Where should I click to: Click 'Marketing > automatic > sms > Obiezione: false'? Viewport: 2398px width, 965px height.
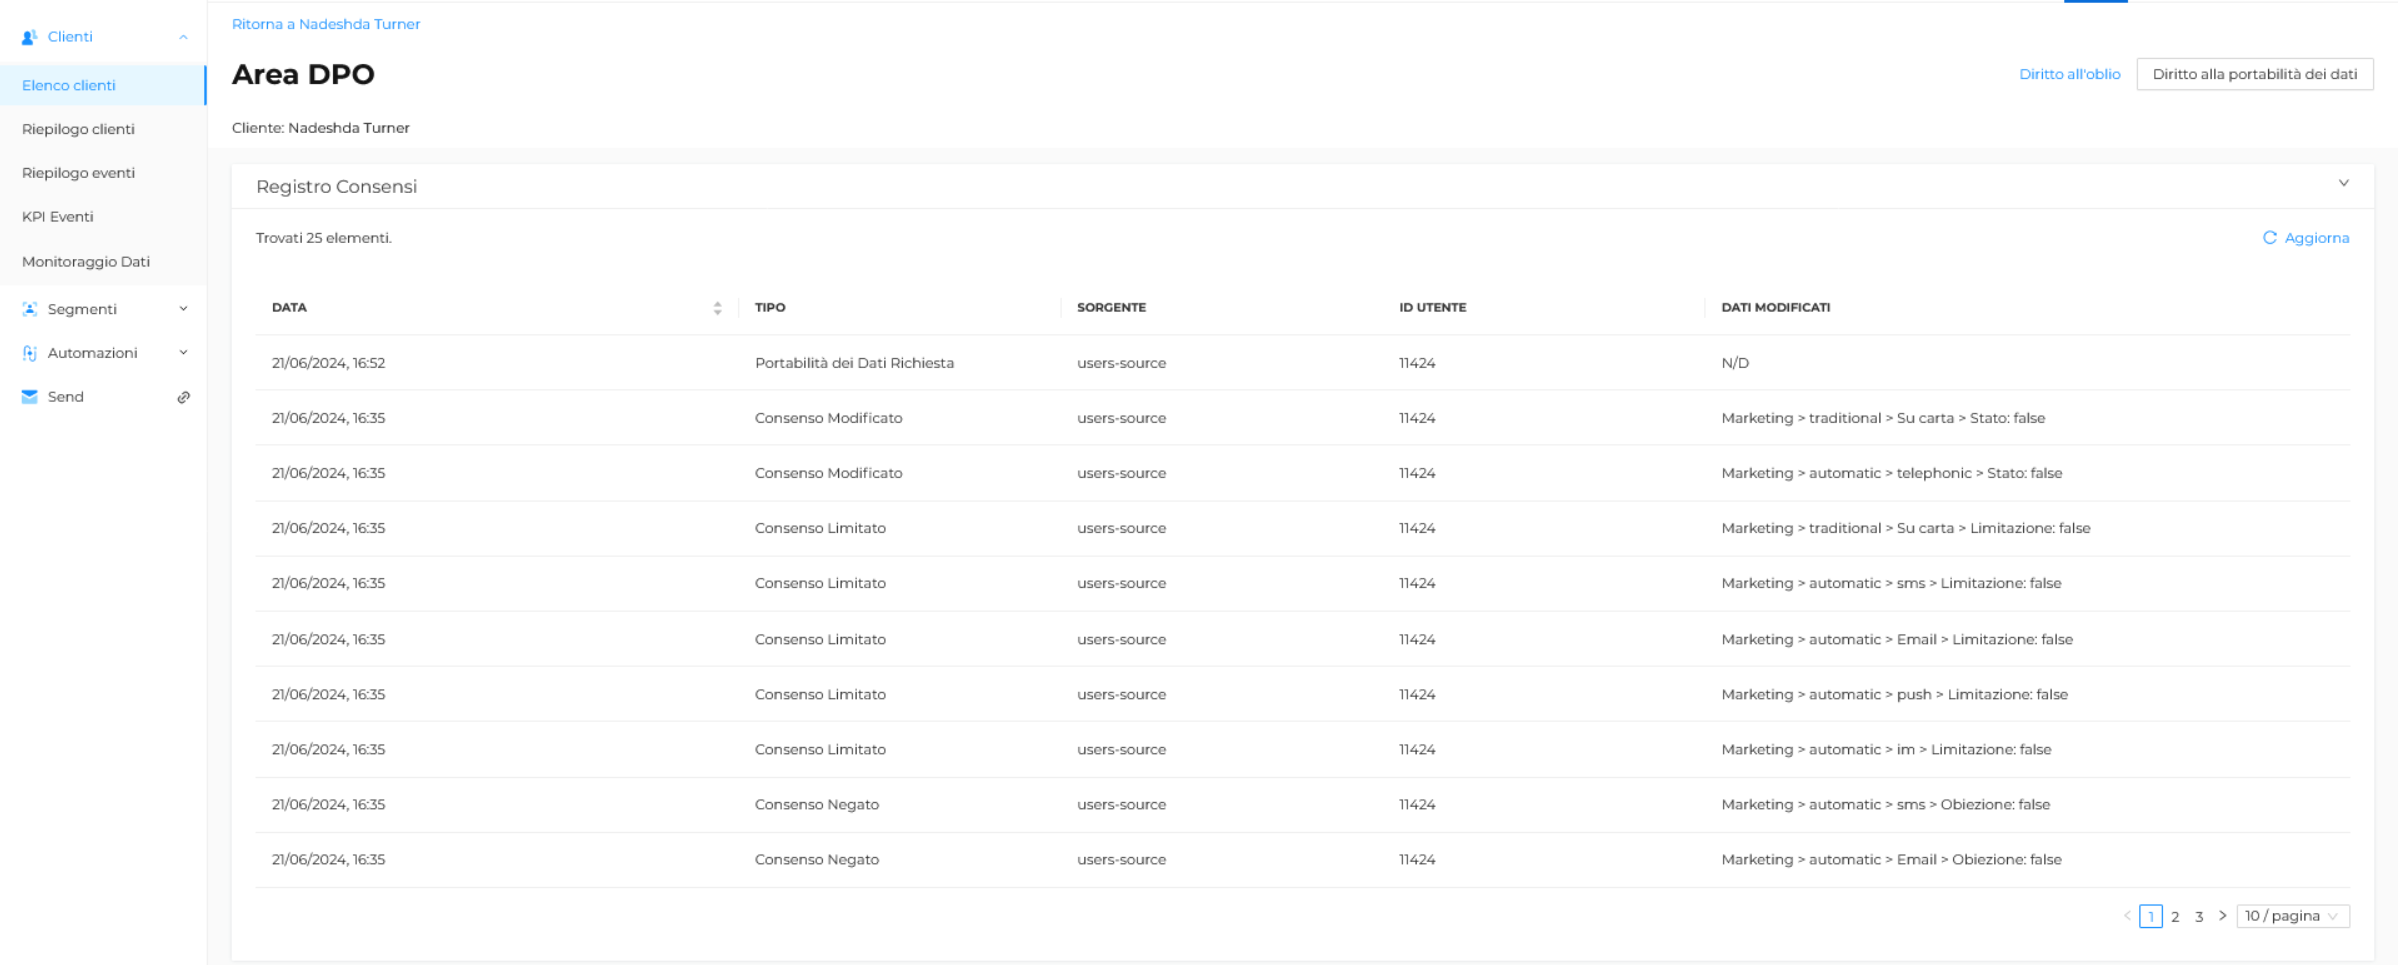pyautogui.click(x=1885, y=804)
